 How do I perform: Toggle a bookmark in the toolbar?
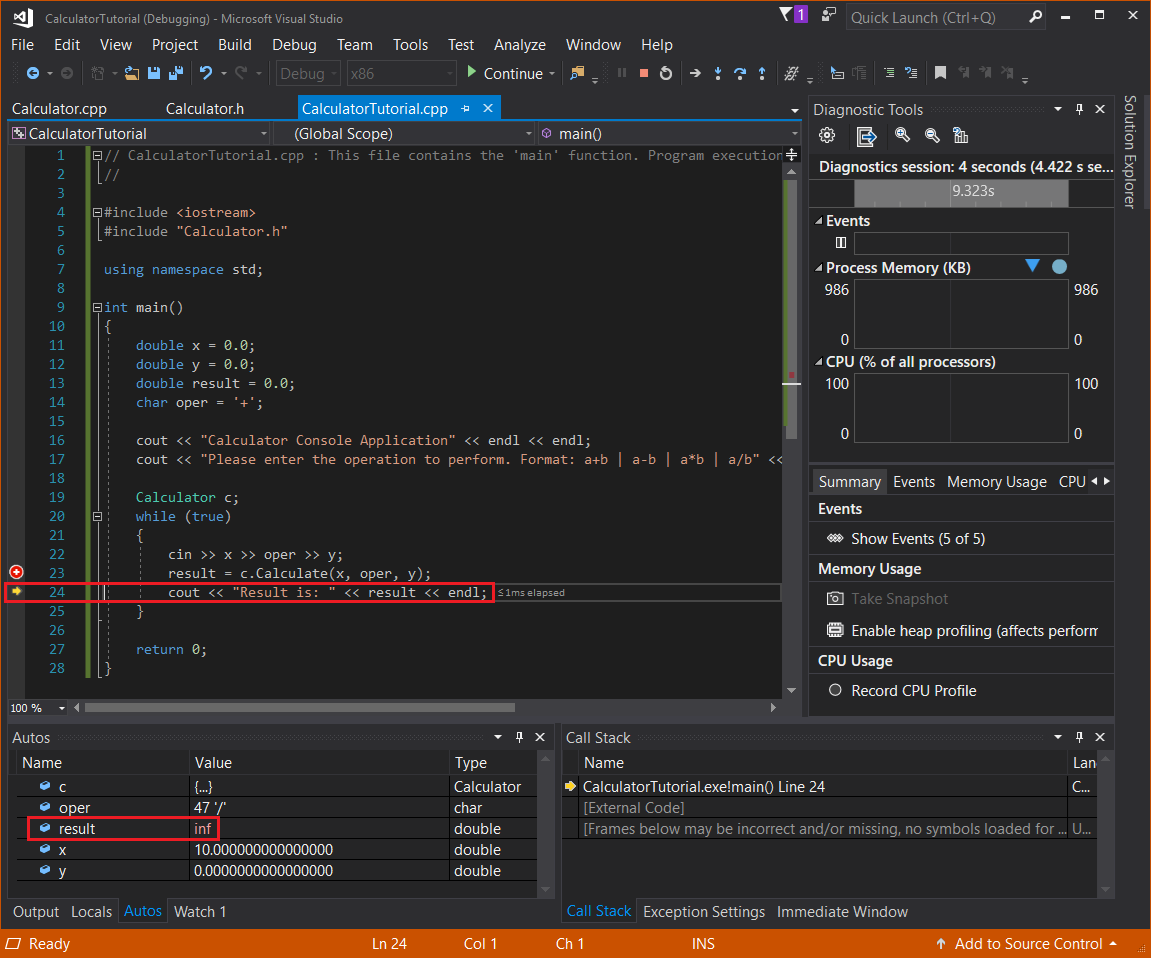point(941,72)
